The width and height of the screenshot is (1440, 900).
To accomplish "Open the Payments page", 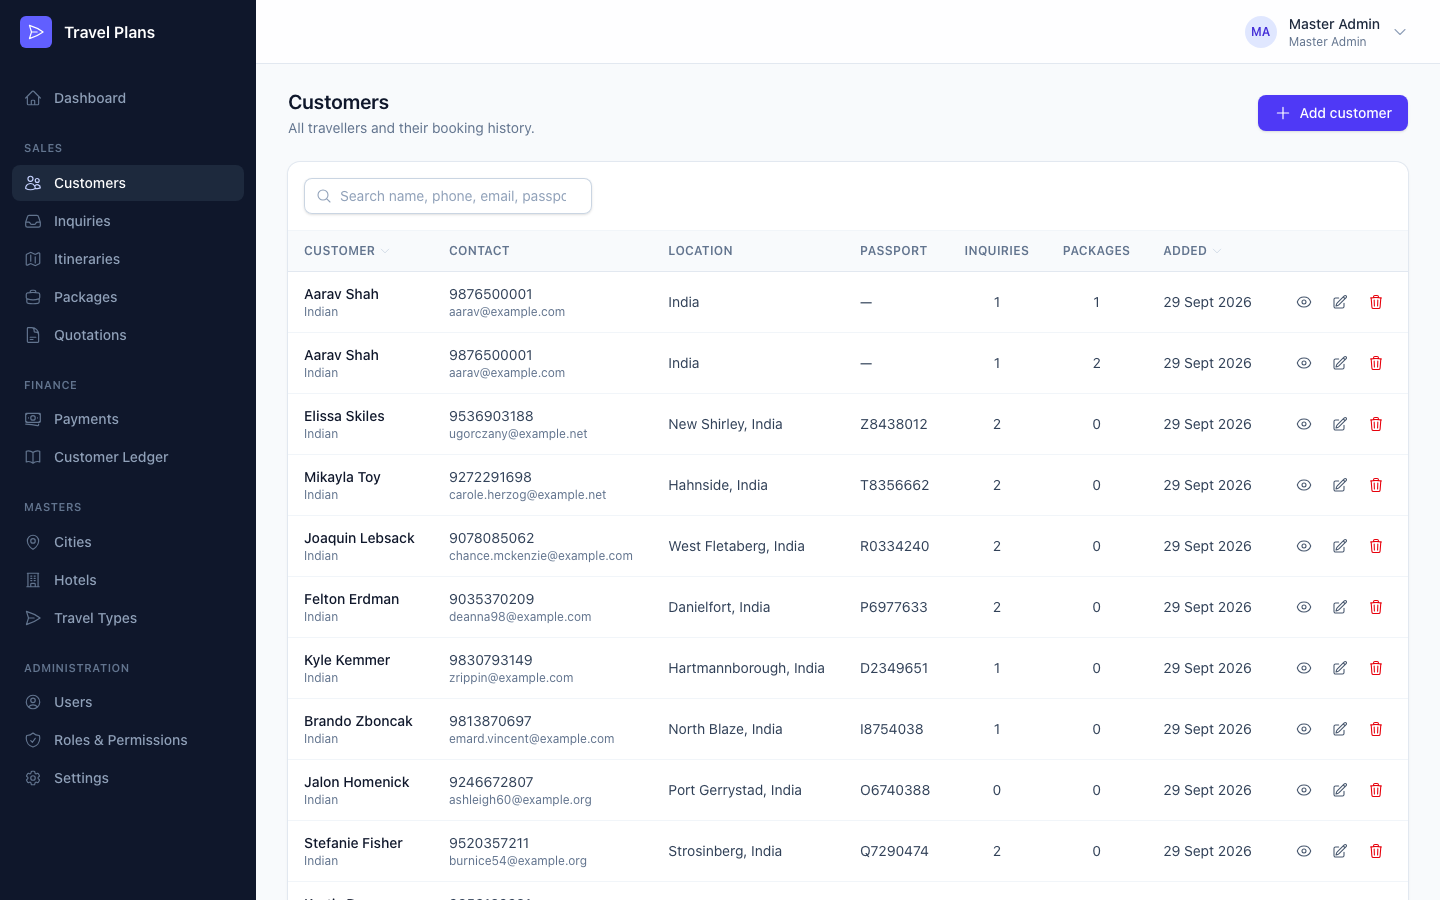I will pos(128,419).
